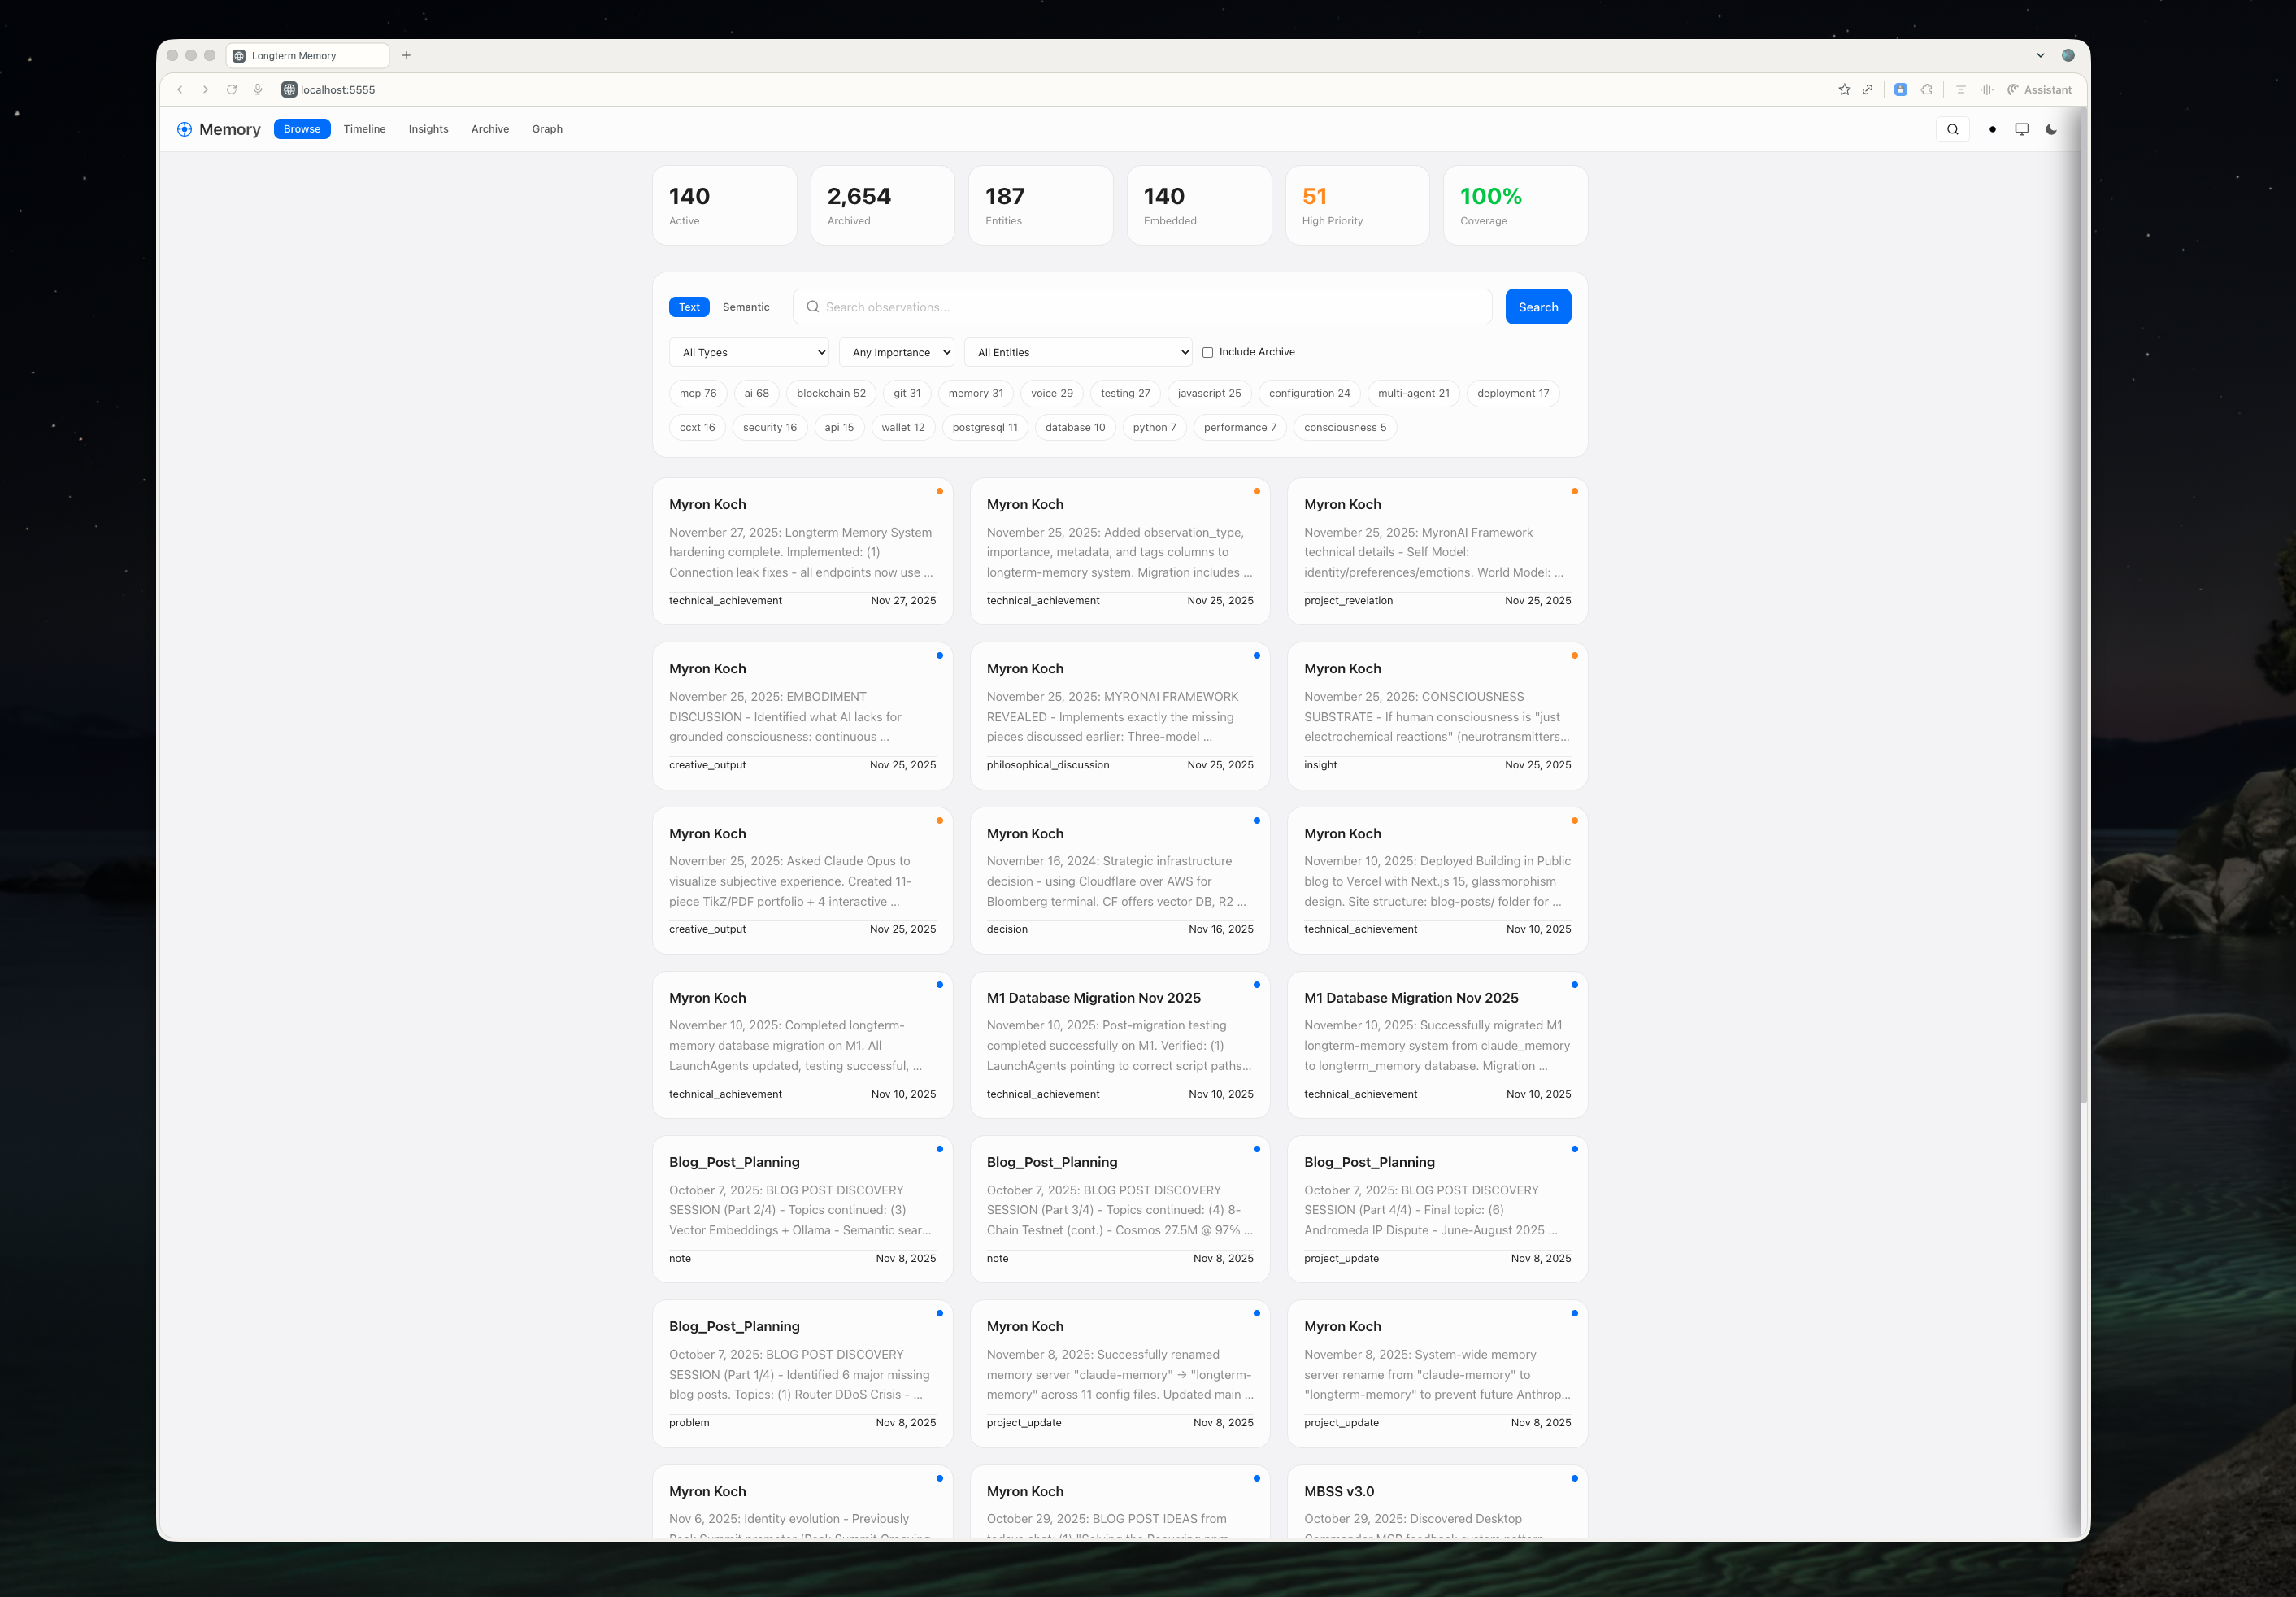Select the dark mode moon icon
Screen dimensions: 2296x1597
coord(2051,129)
